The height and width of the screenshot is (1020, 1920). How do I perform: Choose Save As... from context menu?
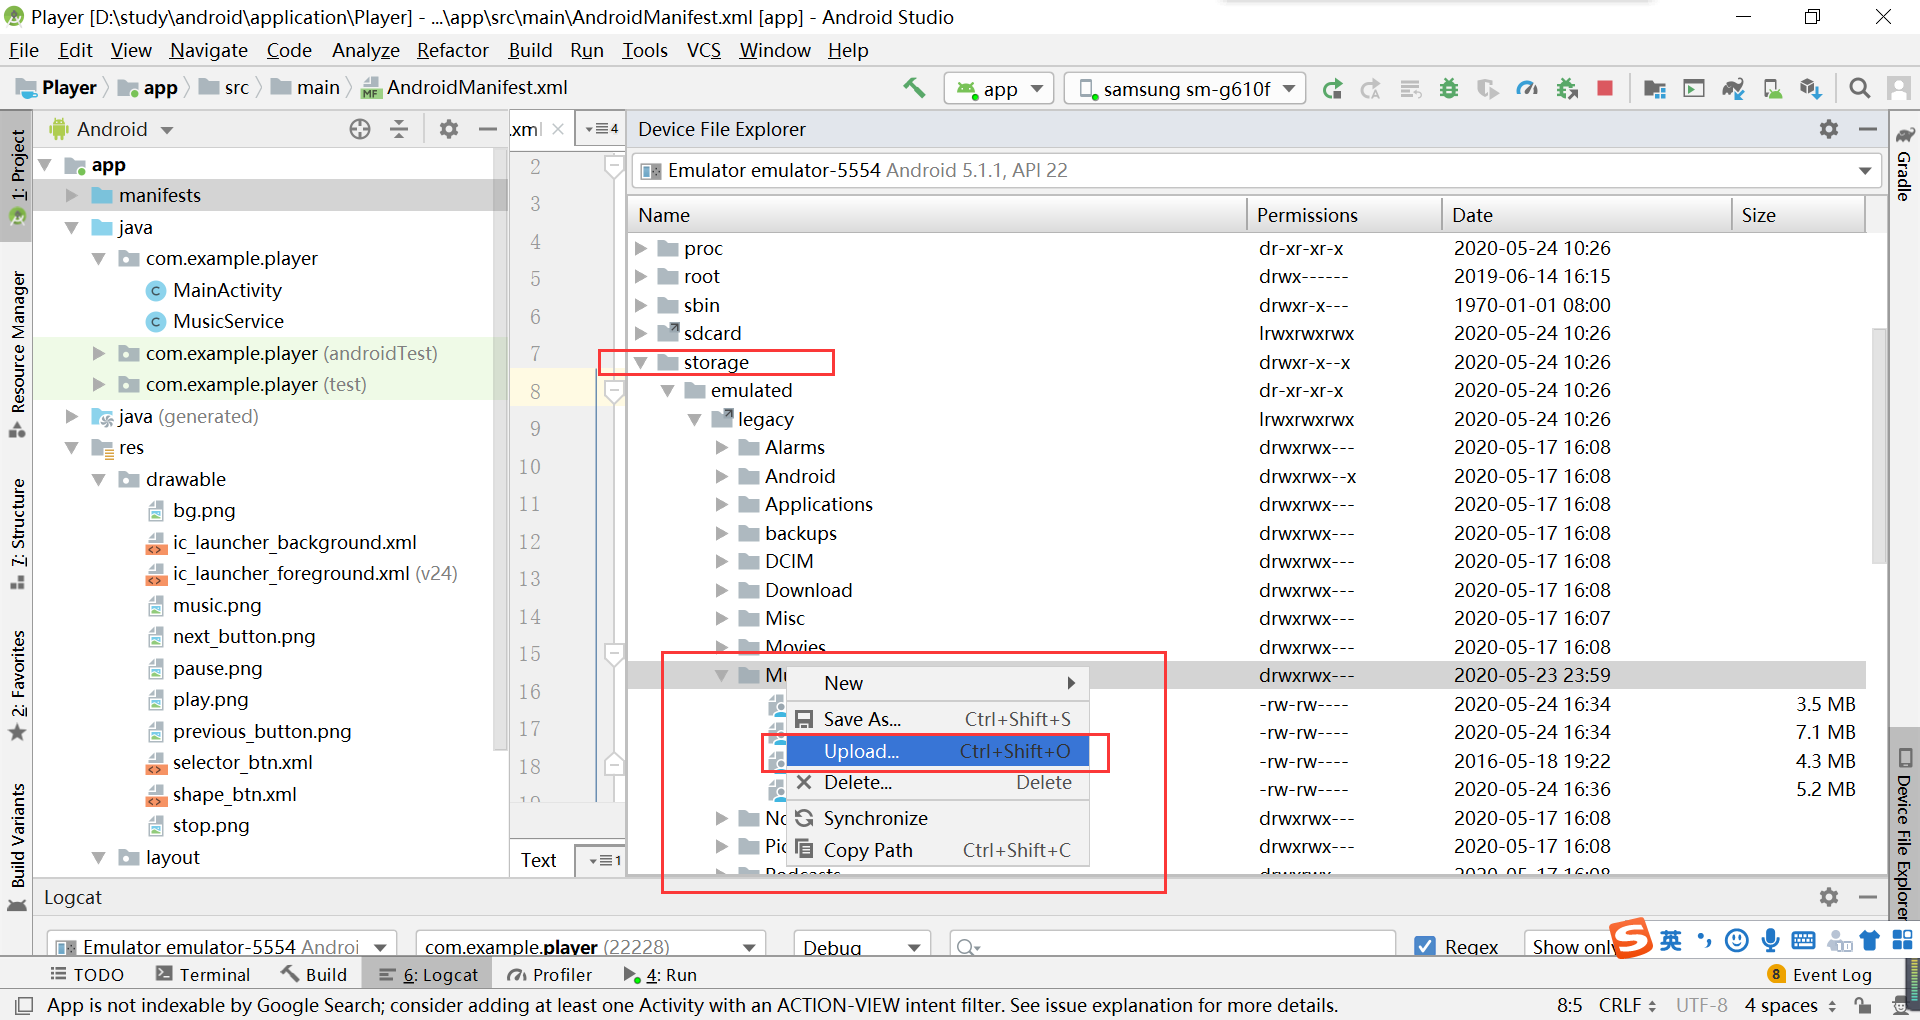point(937,719)
